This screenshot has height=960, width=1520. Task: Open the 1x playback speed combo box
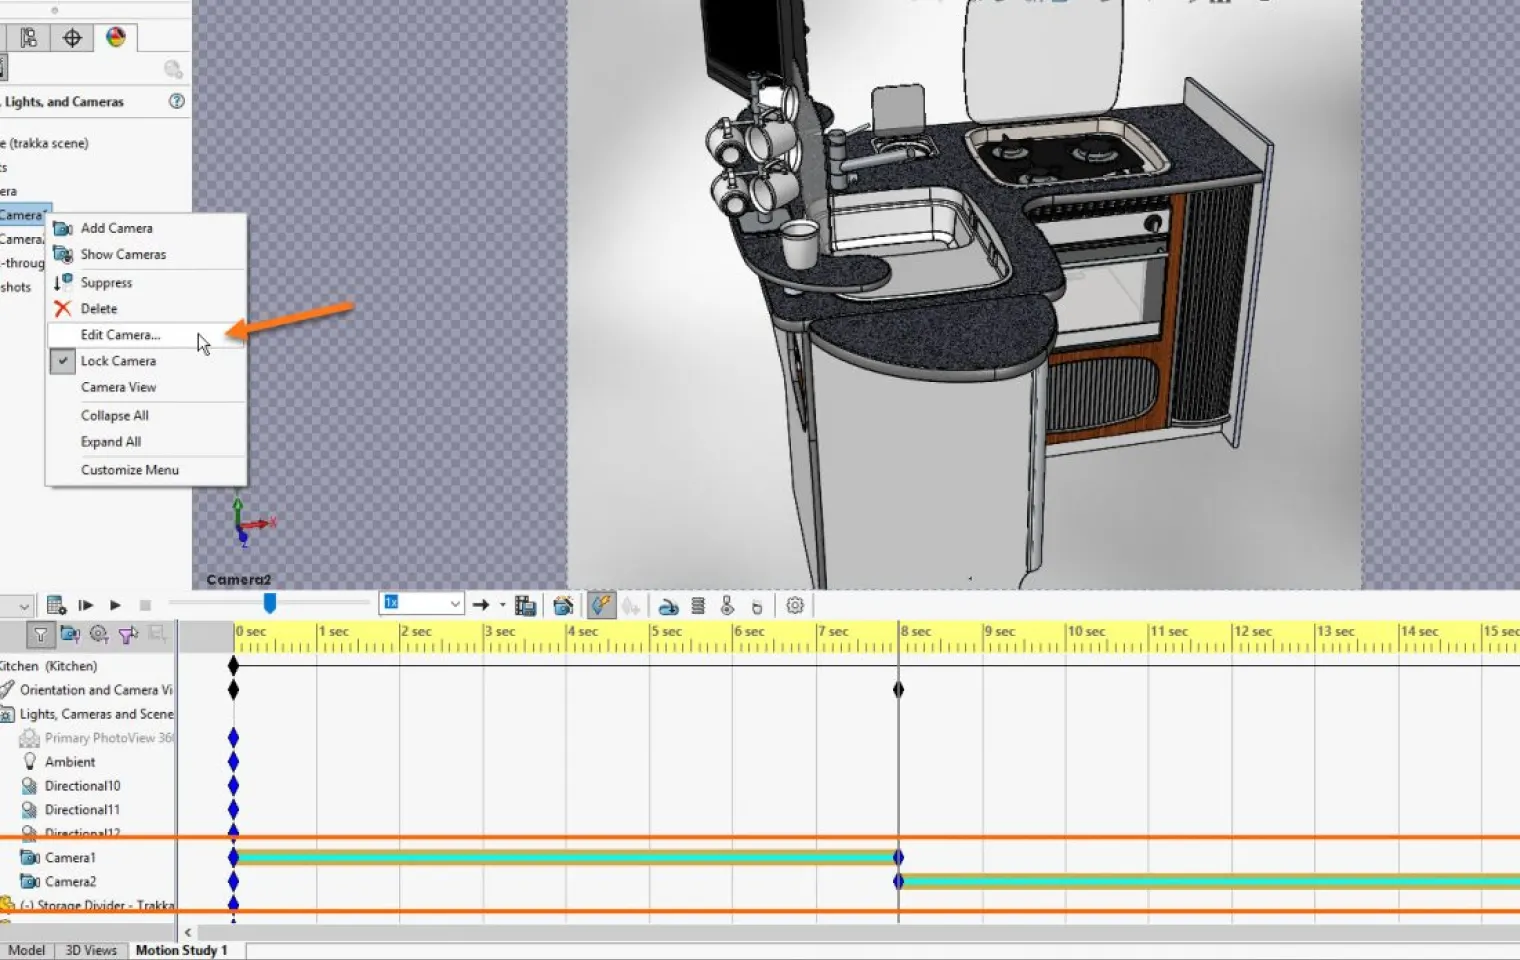click(x=421, y=603)
